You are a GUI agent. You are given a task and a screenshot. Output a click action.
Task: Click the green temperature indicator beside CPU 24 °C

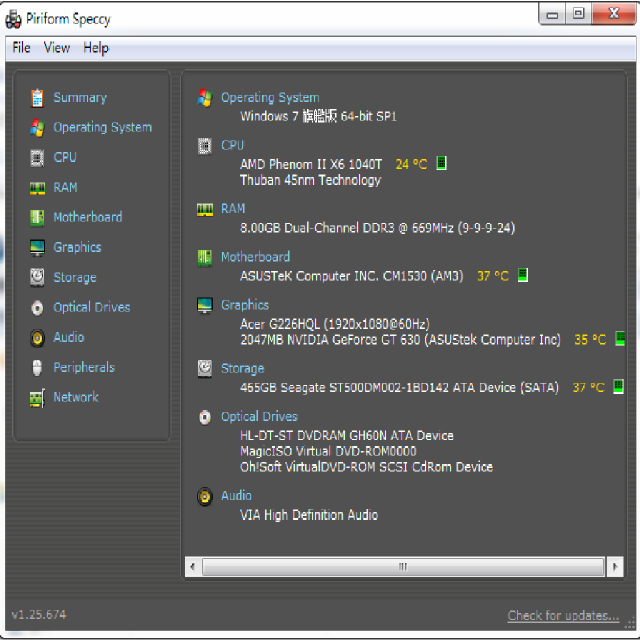[441, 163]
